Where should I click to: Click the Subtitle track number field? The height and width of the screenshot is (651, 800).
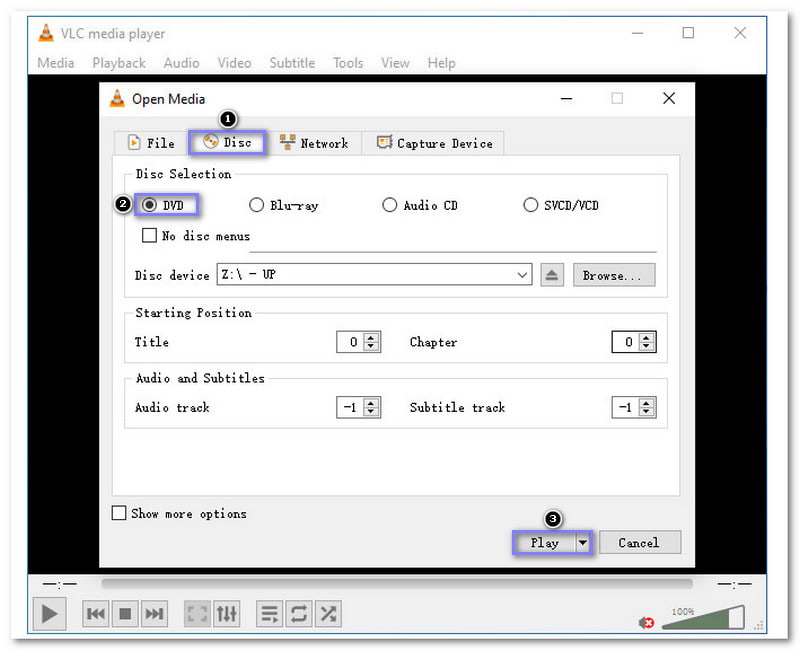[625, 407]
